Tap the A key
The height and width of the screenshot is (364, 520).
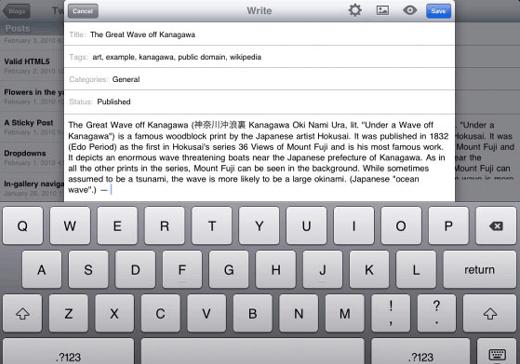pos(41,269)
